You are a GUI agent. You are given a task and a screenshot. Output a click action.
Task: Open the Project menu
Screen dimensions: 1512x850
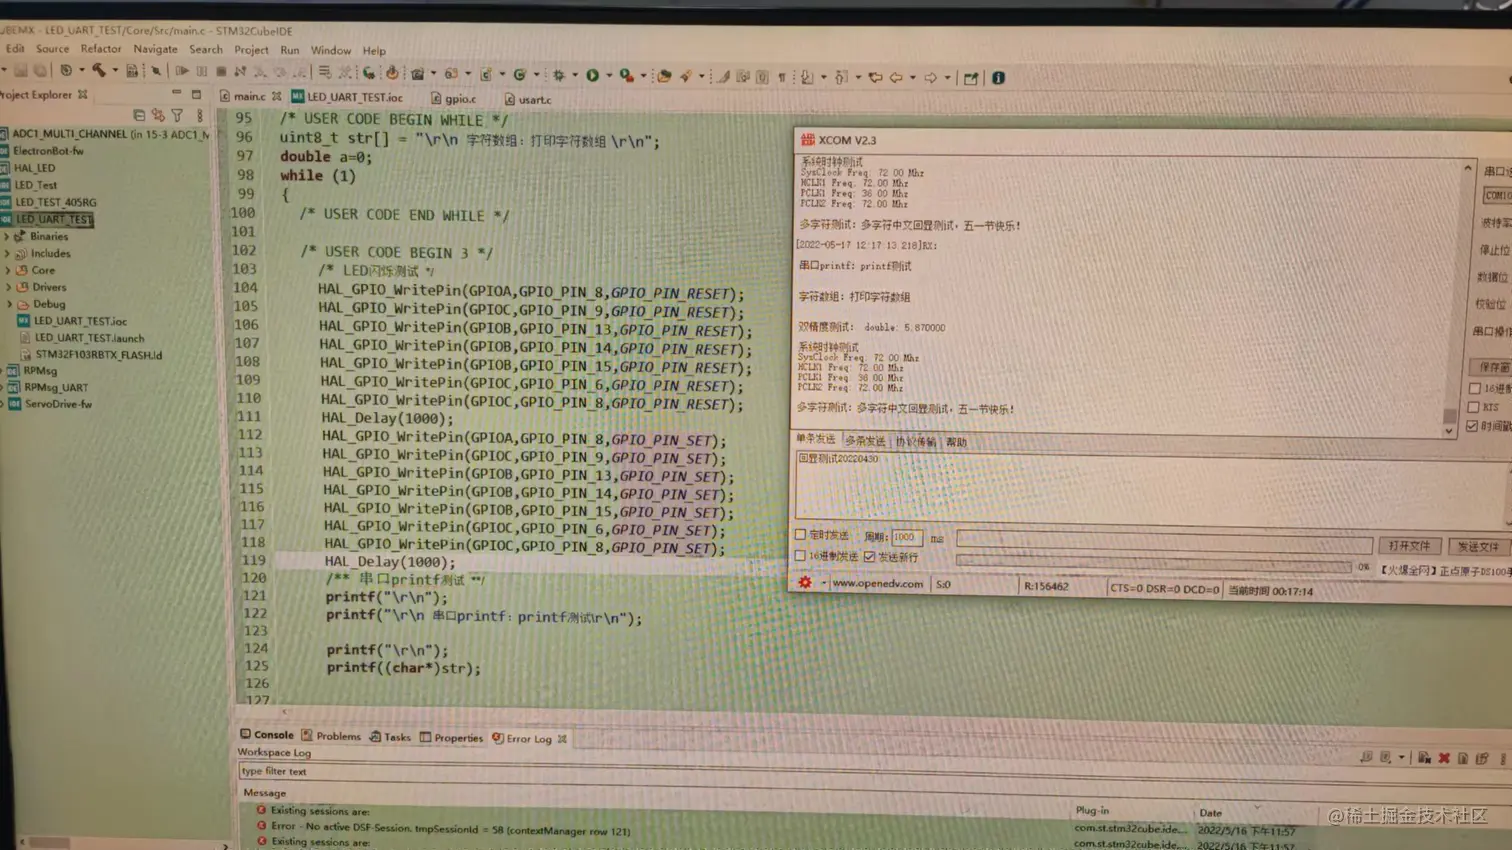(251, 50)
